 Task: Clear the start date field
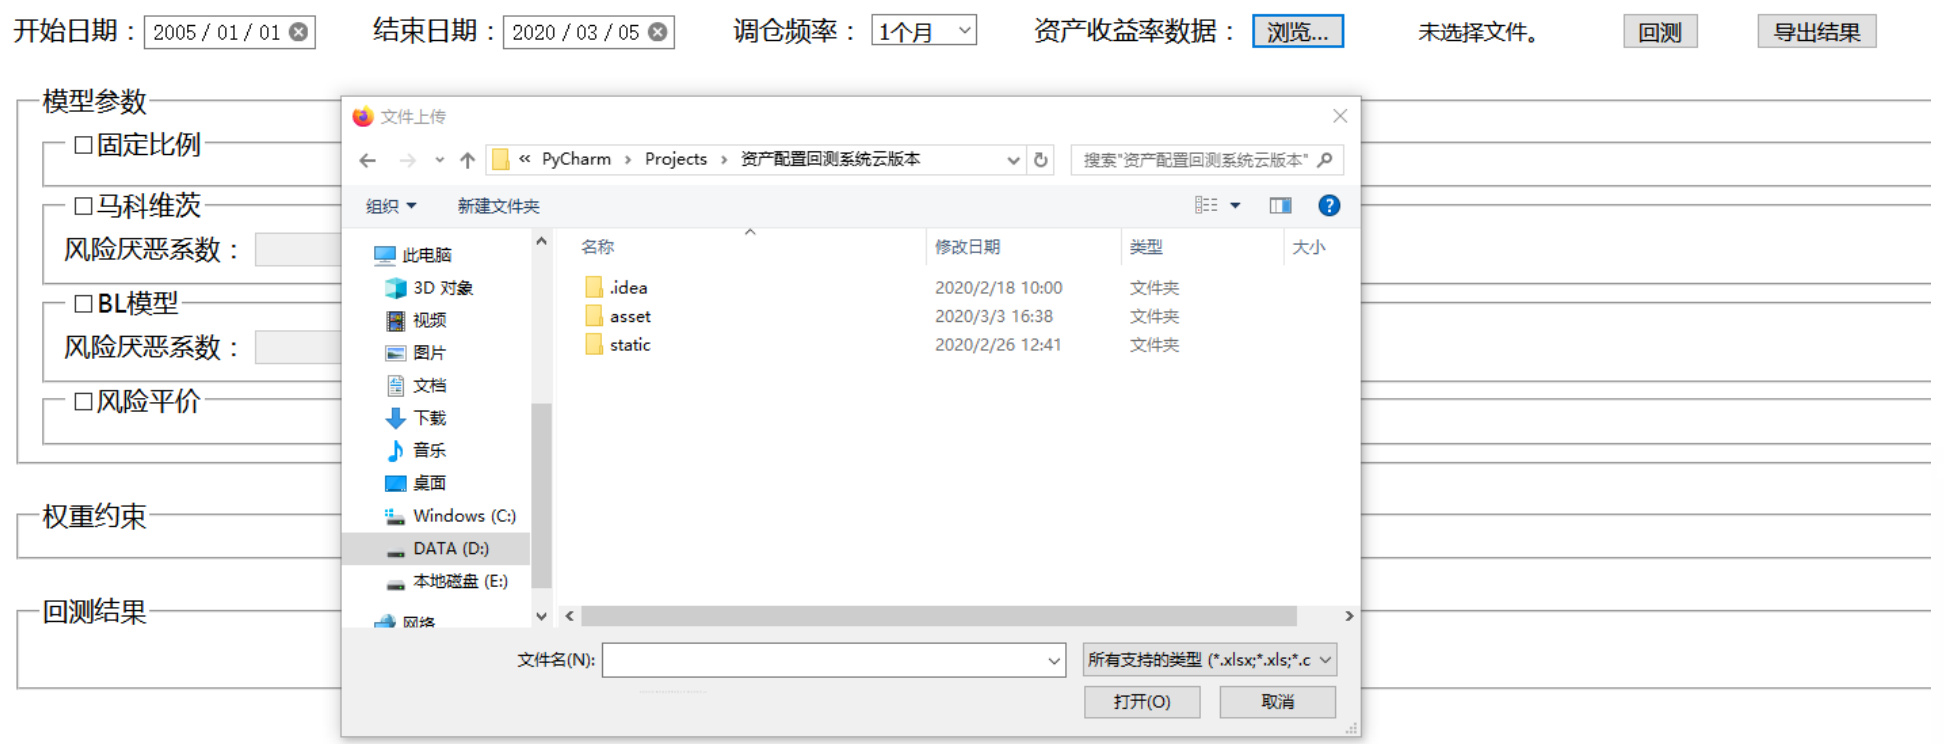(299, 32)
